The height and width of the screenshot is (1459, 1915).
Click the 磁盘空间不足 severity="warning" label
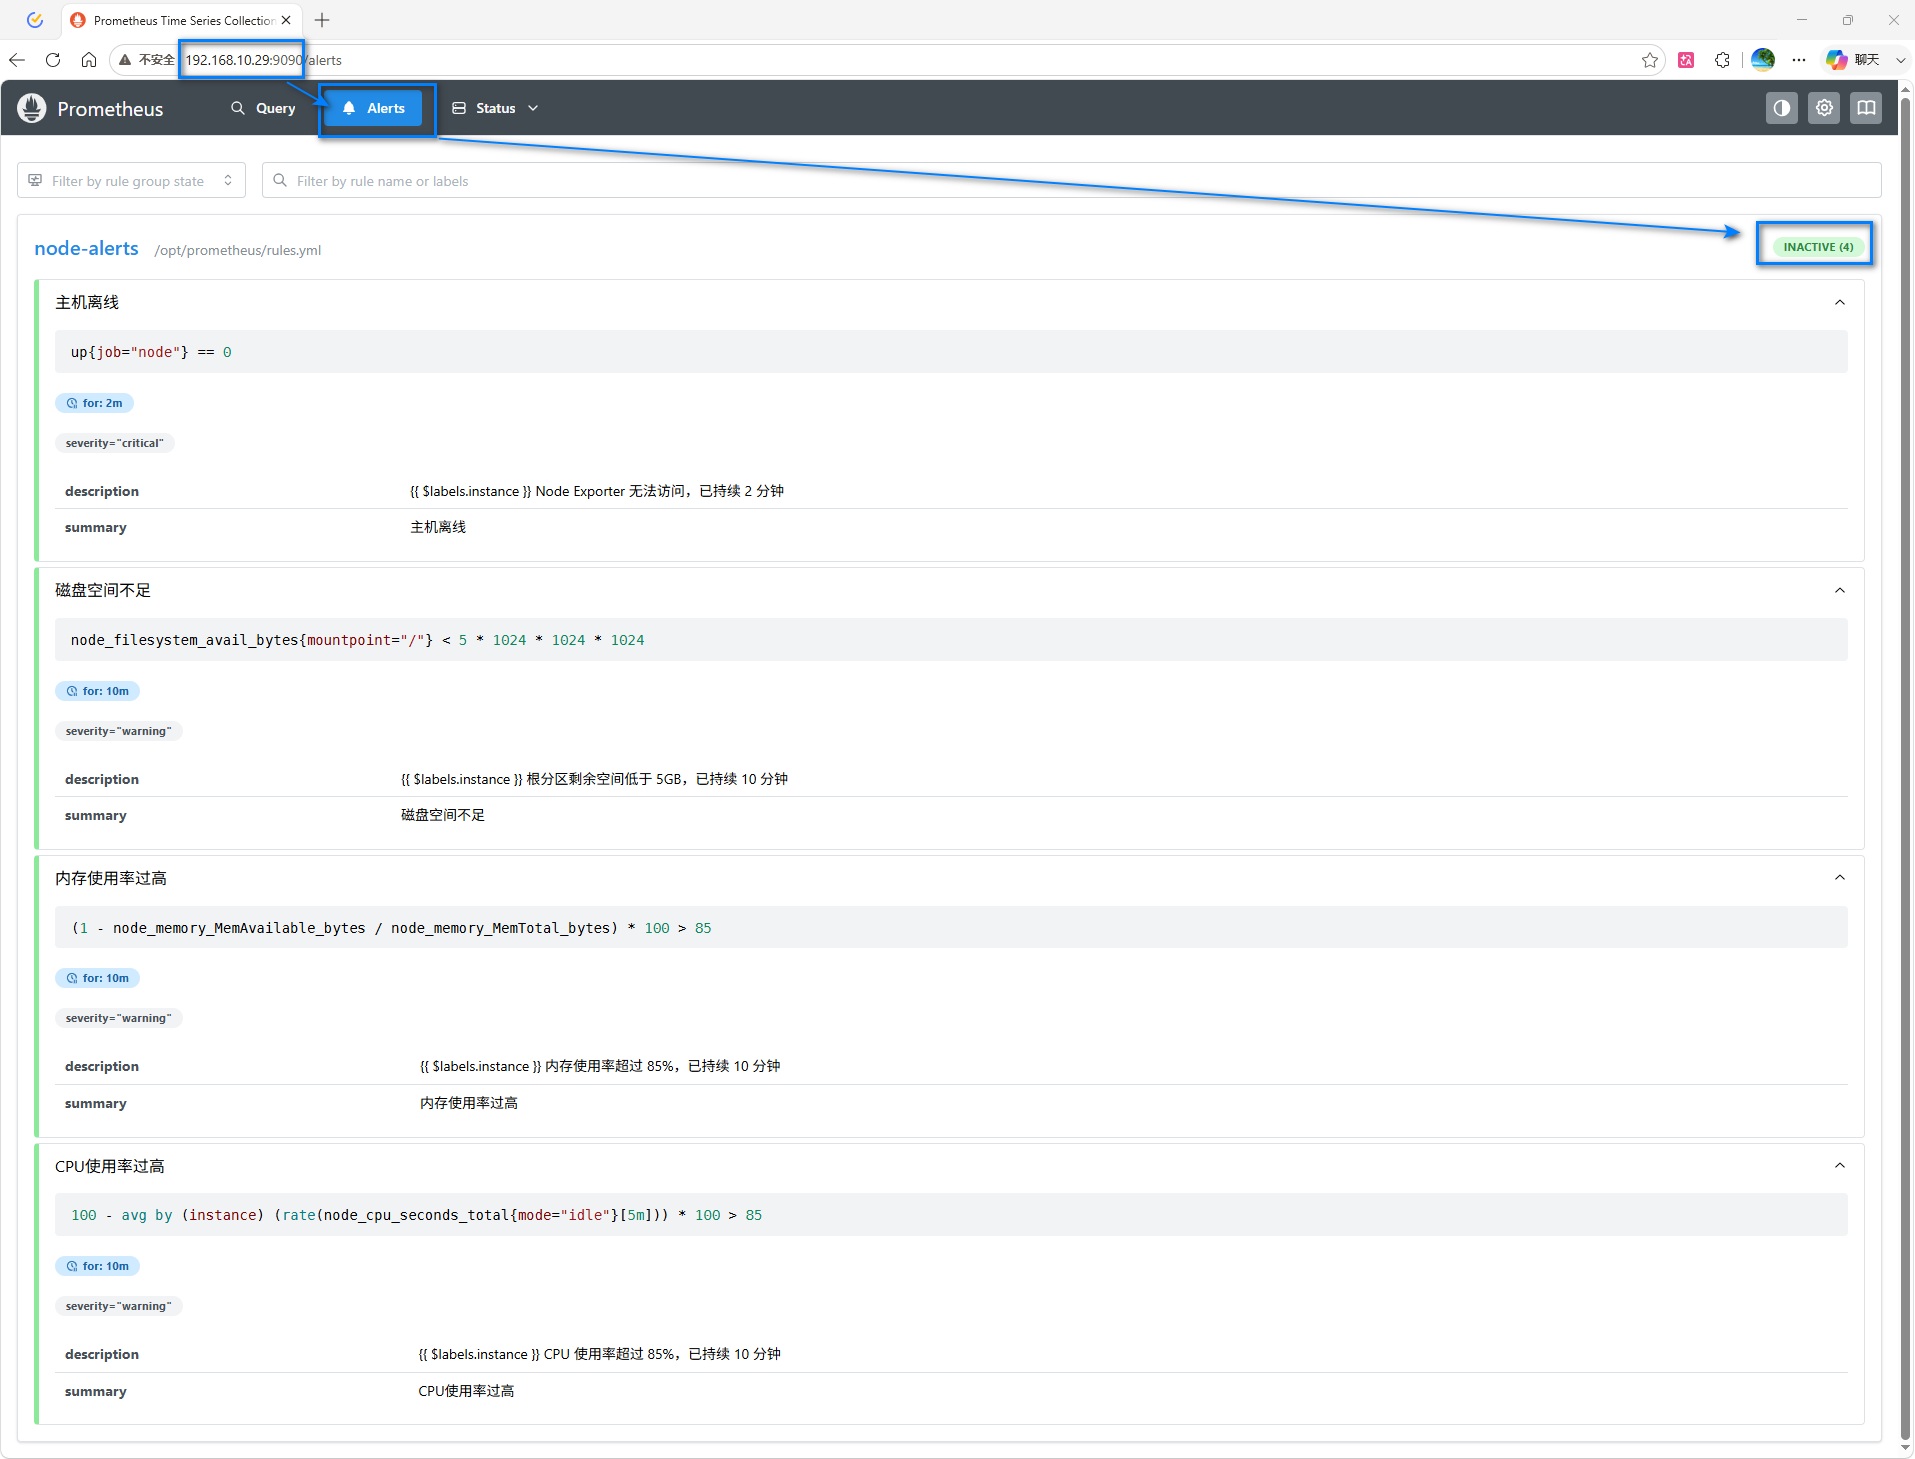[x=119, y=731]
